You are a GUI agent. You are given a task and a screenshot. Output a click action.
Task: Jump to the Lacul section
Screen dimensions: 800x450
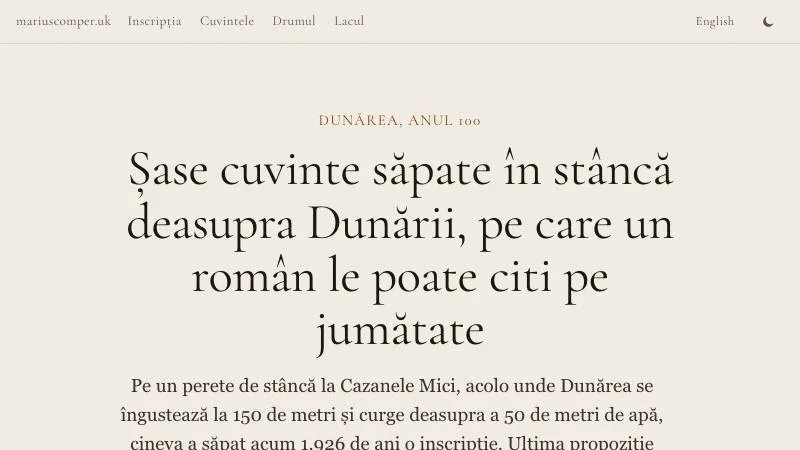[x=349, y=21]
